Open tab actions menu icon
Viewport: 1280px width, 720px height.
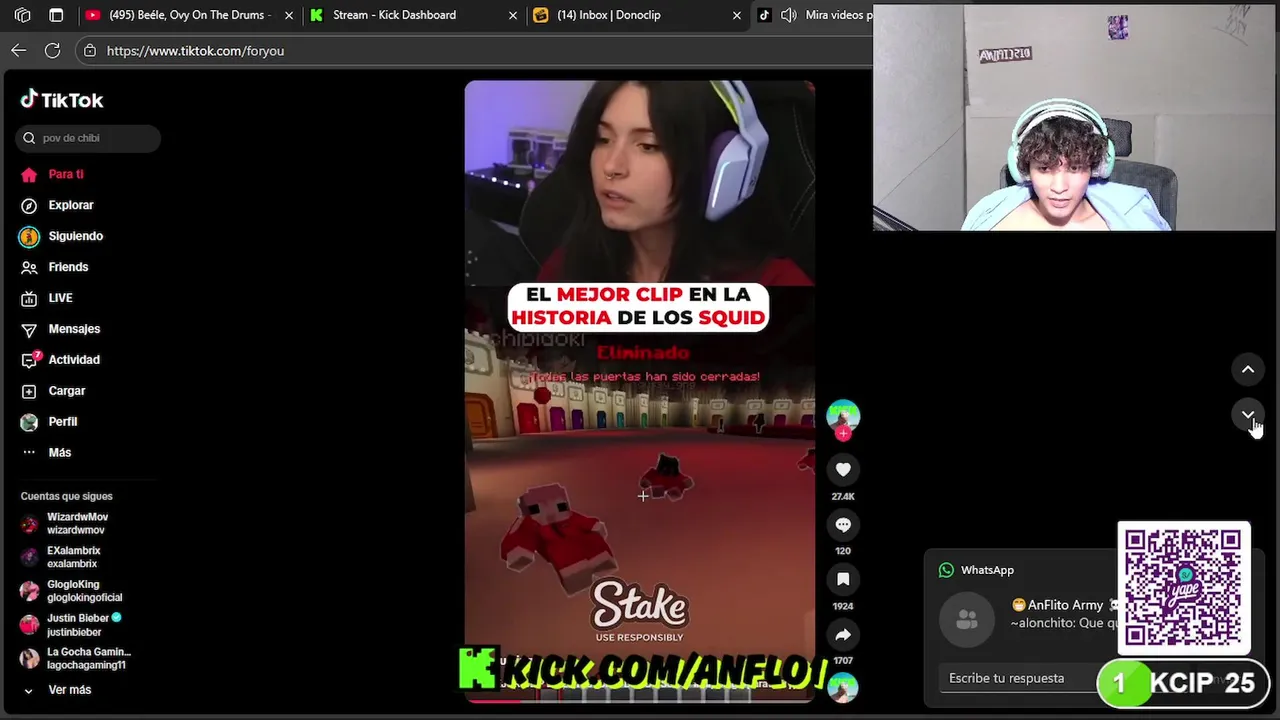(x=56, y=15)
